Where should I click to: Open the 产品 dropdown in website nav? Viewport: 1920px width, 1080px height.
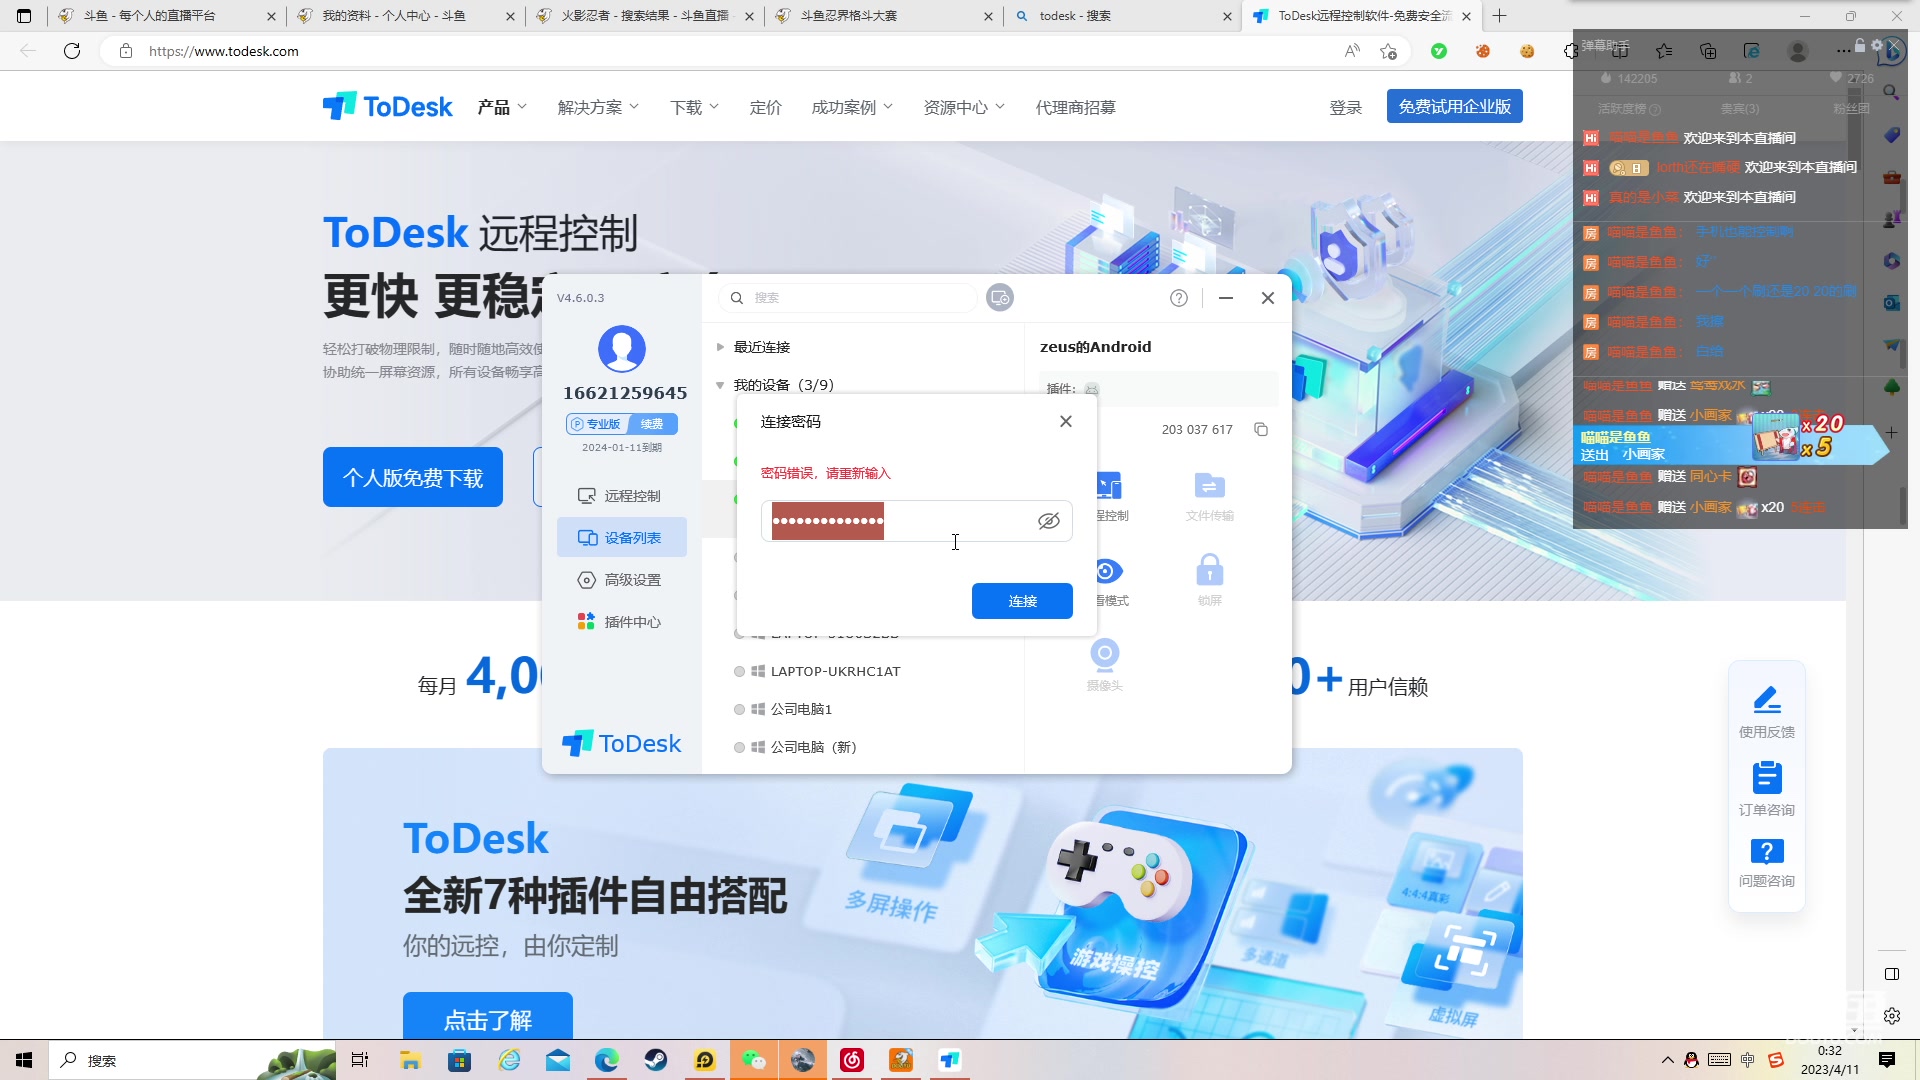click(502, 107)
